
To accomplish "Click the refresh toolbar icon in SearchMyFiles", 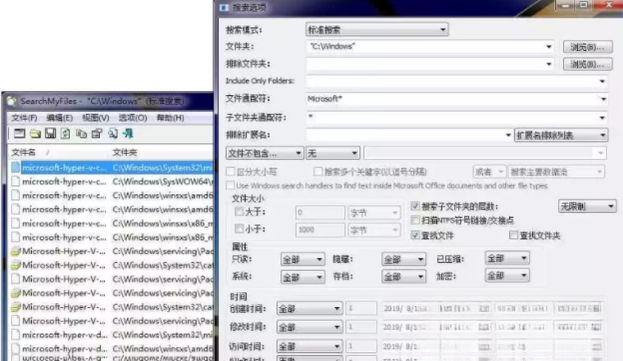I will tap(66, 134).
